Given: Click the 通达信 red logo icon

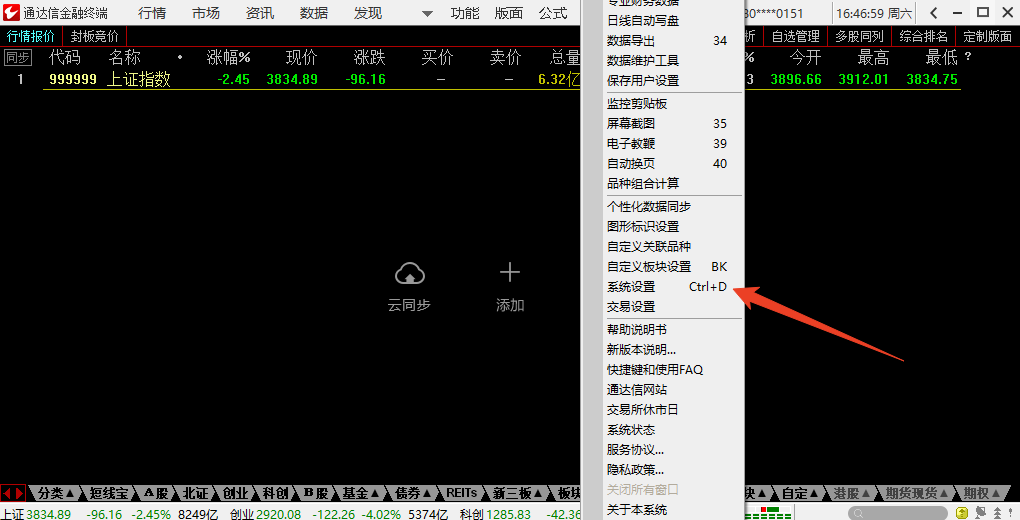Looking at the screenshot, I should (x=11, y=12).
